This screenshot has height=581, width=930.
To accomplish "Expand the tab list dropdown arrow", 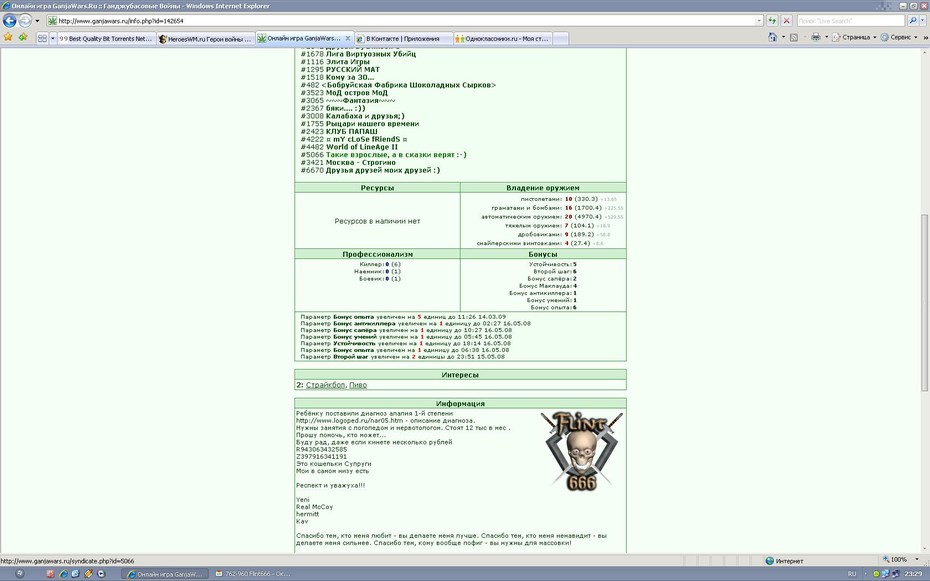I will tap(53, 39).
